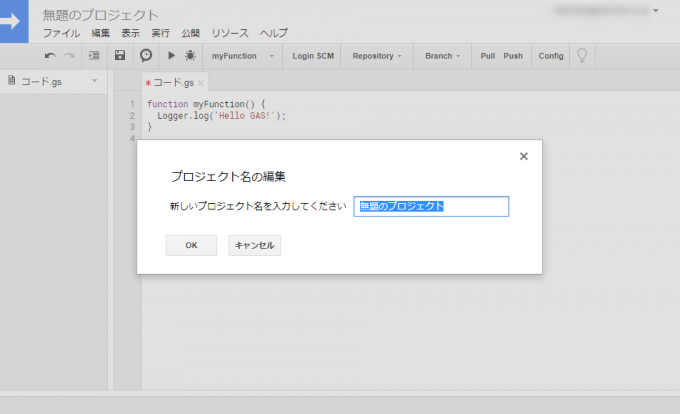Open the account dropdown arrow at top right

[656, 10]
